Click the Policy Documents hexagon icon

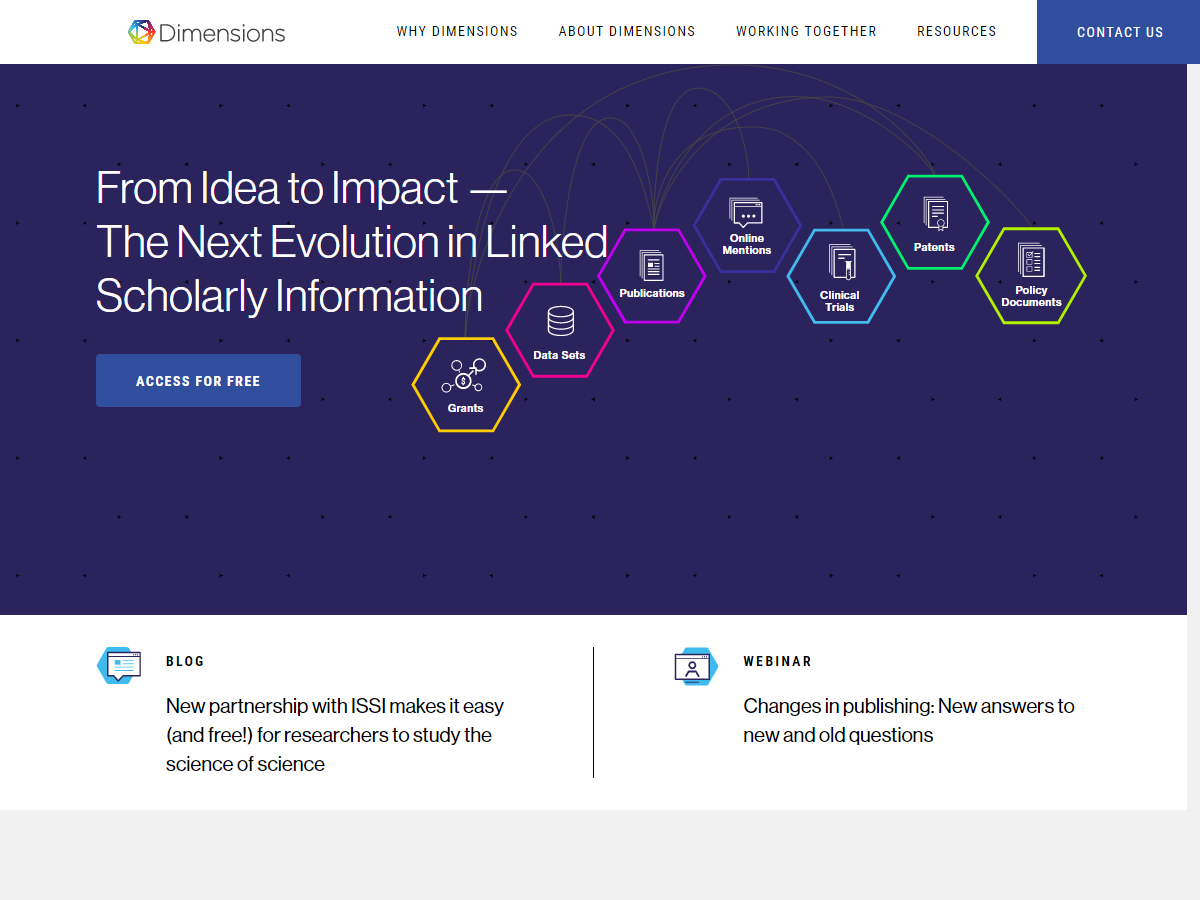pos(1031,275)
